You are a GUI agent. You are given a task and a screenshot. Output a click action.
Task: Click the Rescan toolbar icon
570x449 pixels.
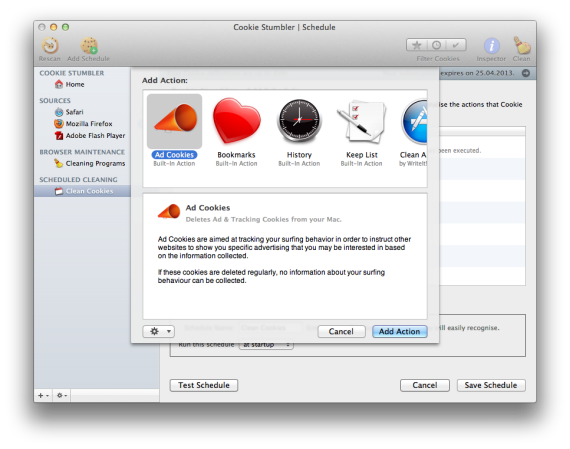coord(50,46)
